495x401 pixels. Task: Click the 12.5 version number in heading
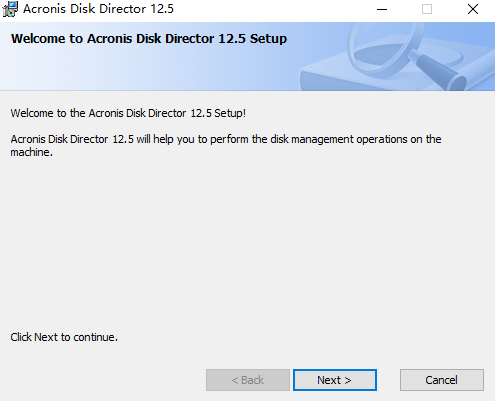(x=232, y=39)
